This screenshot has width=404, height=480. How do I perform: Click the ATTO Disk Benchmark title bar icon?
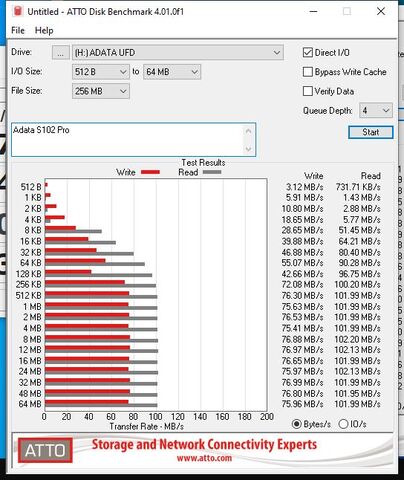click(18, 11)
